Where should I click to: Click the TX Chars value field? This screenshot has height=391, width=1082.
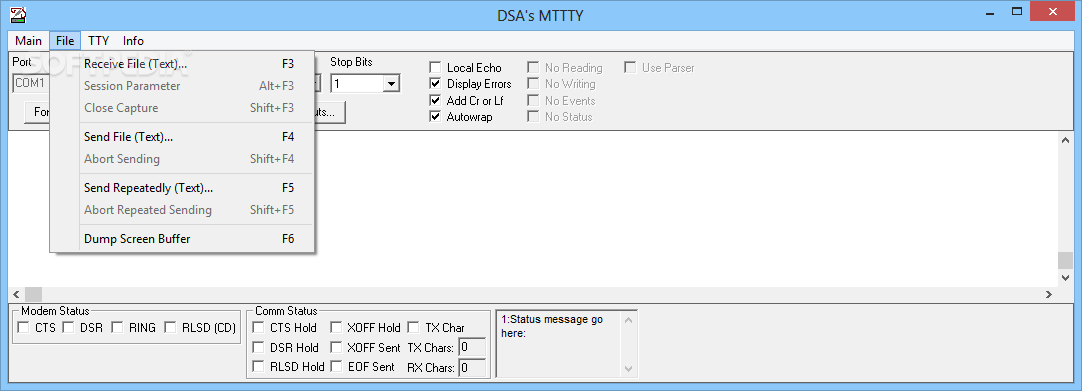click(472, 348)
